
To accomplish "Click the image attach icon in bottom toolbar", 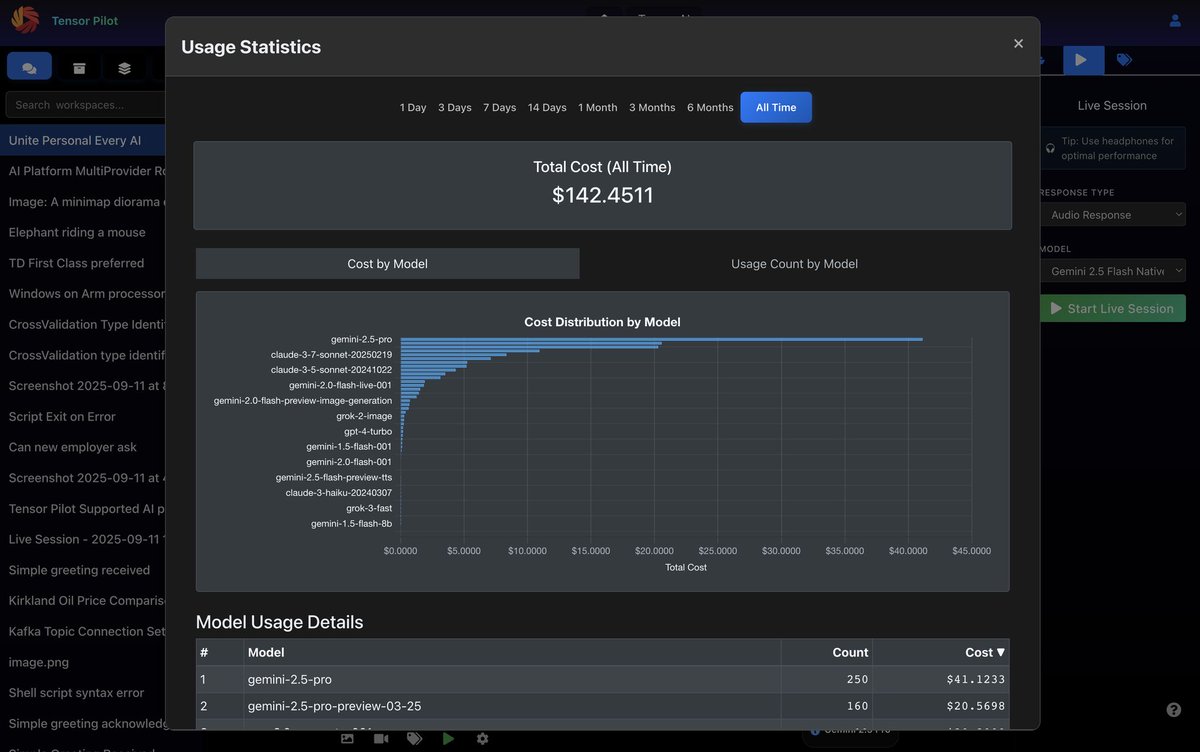I will pyautogui.click(x=347, y=738).
